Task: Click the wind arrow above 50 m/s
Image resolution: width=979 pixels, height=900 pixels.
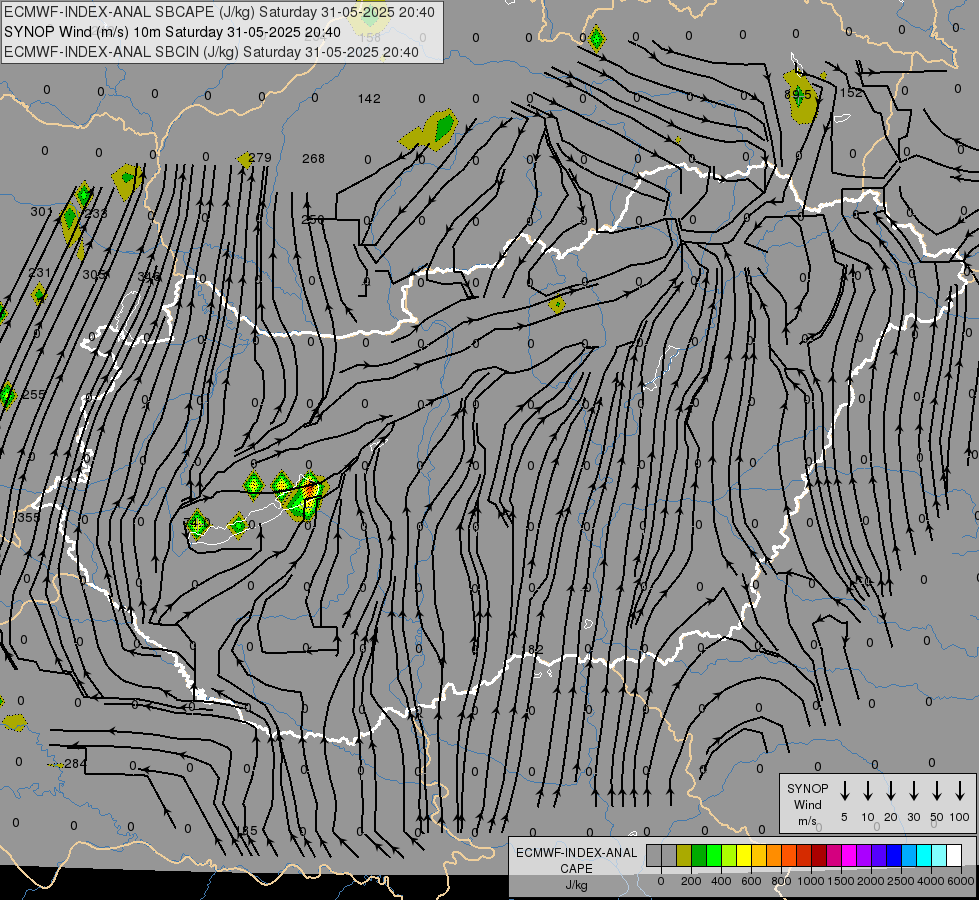Action: (x=937, y=791)
